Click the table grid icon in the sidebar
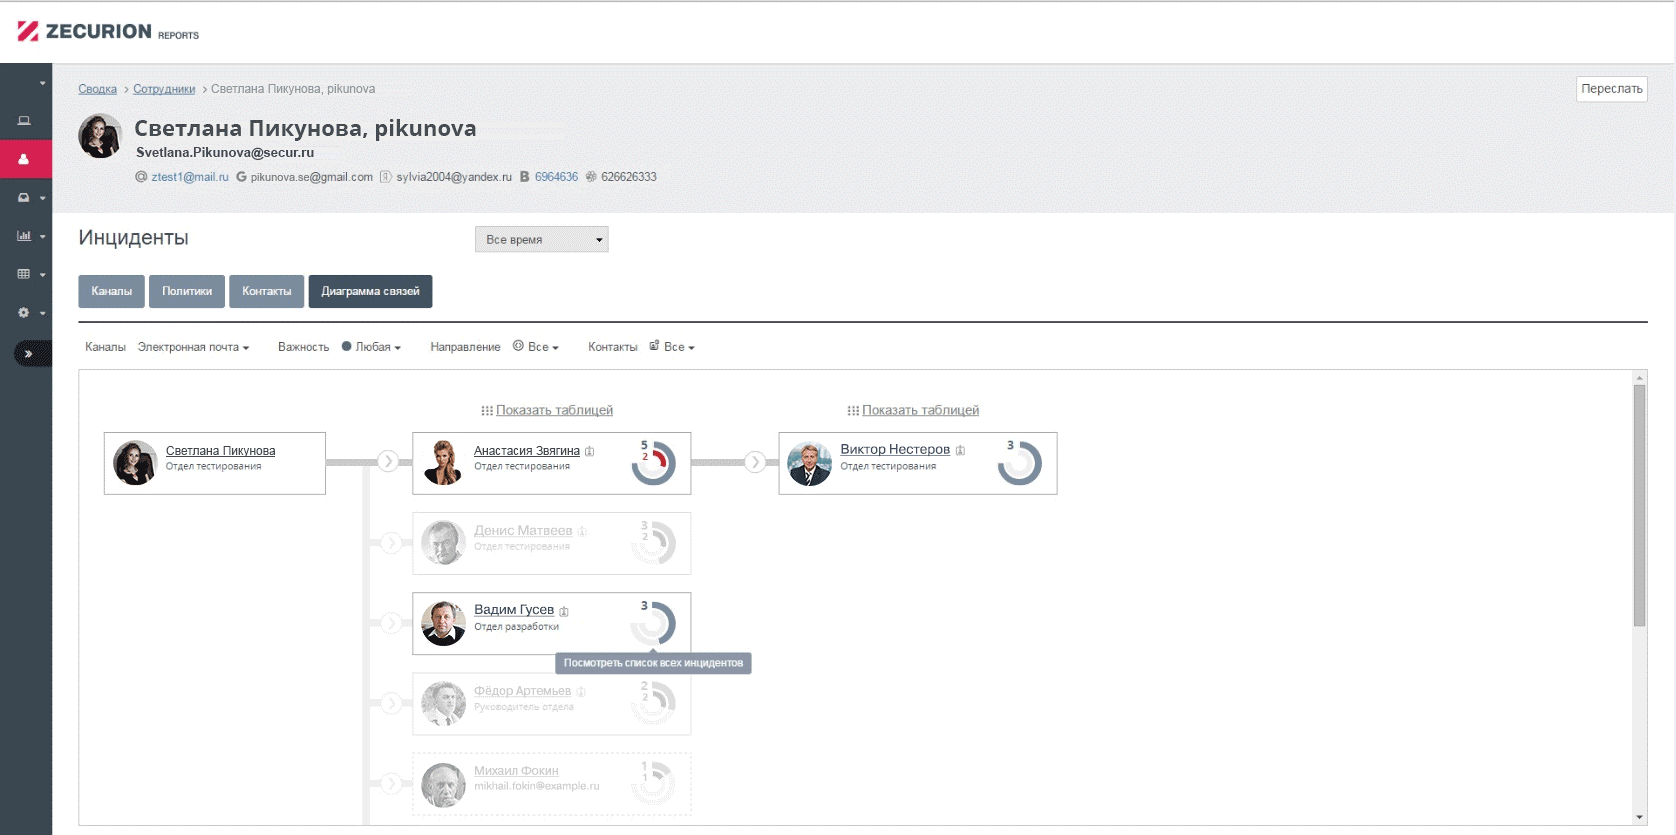1676x835 pixels. [24, 274]
